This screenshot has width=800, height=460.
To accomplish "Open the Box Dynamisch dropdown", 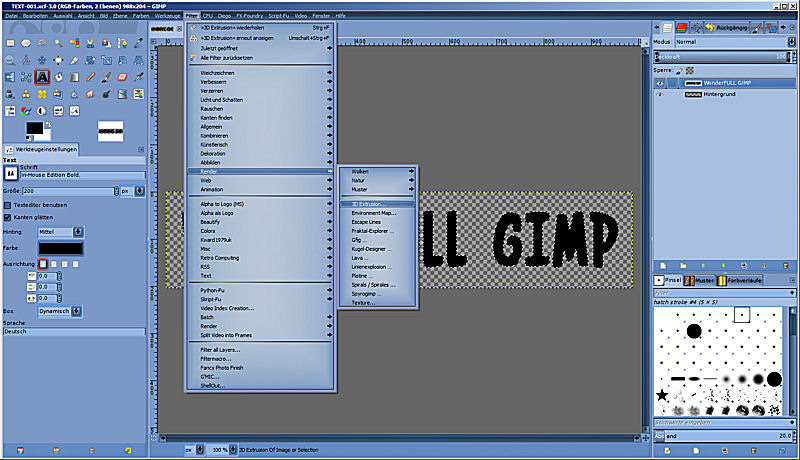I will [60, 311].
